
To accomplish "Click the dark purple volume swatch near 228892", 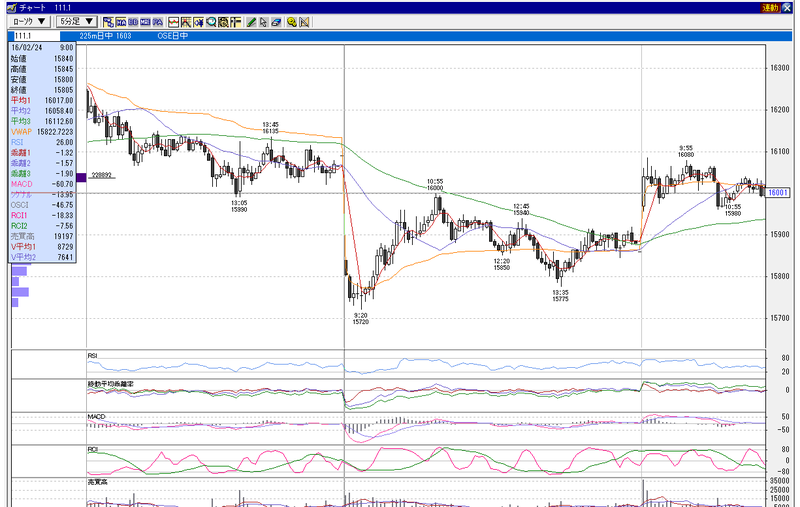I will click(x=81, y=177).
